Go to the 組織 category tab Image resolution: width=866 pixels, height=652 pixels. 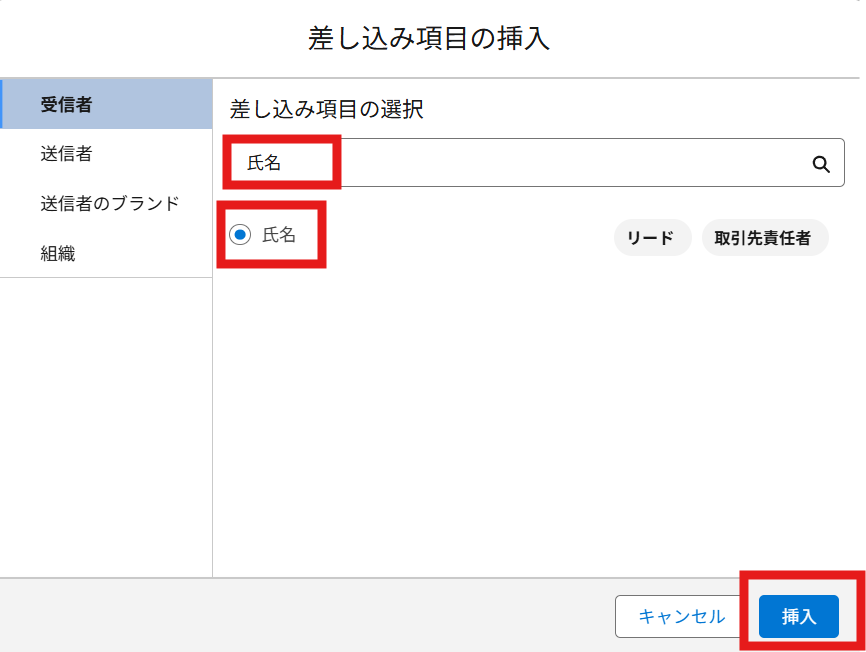coord(58,253)
